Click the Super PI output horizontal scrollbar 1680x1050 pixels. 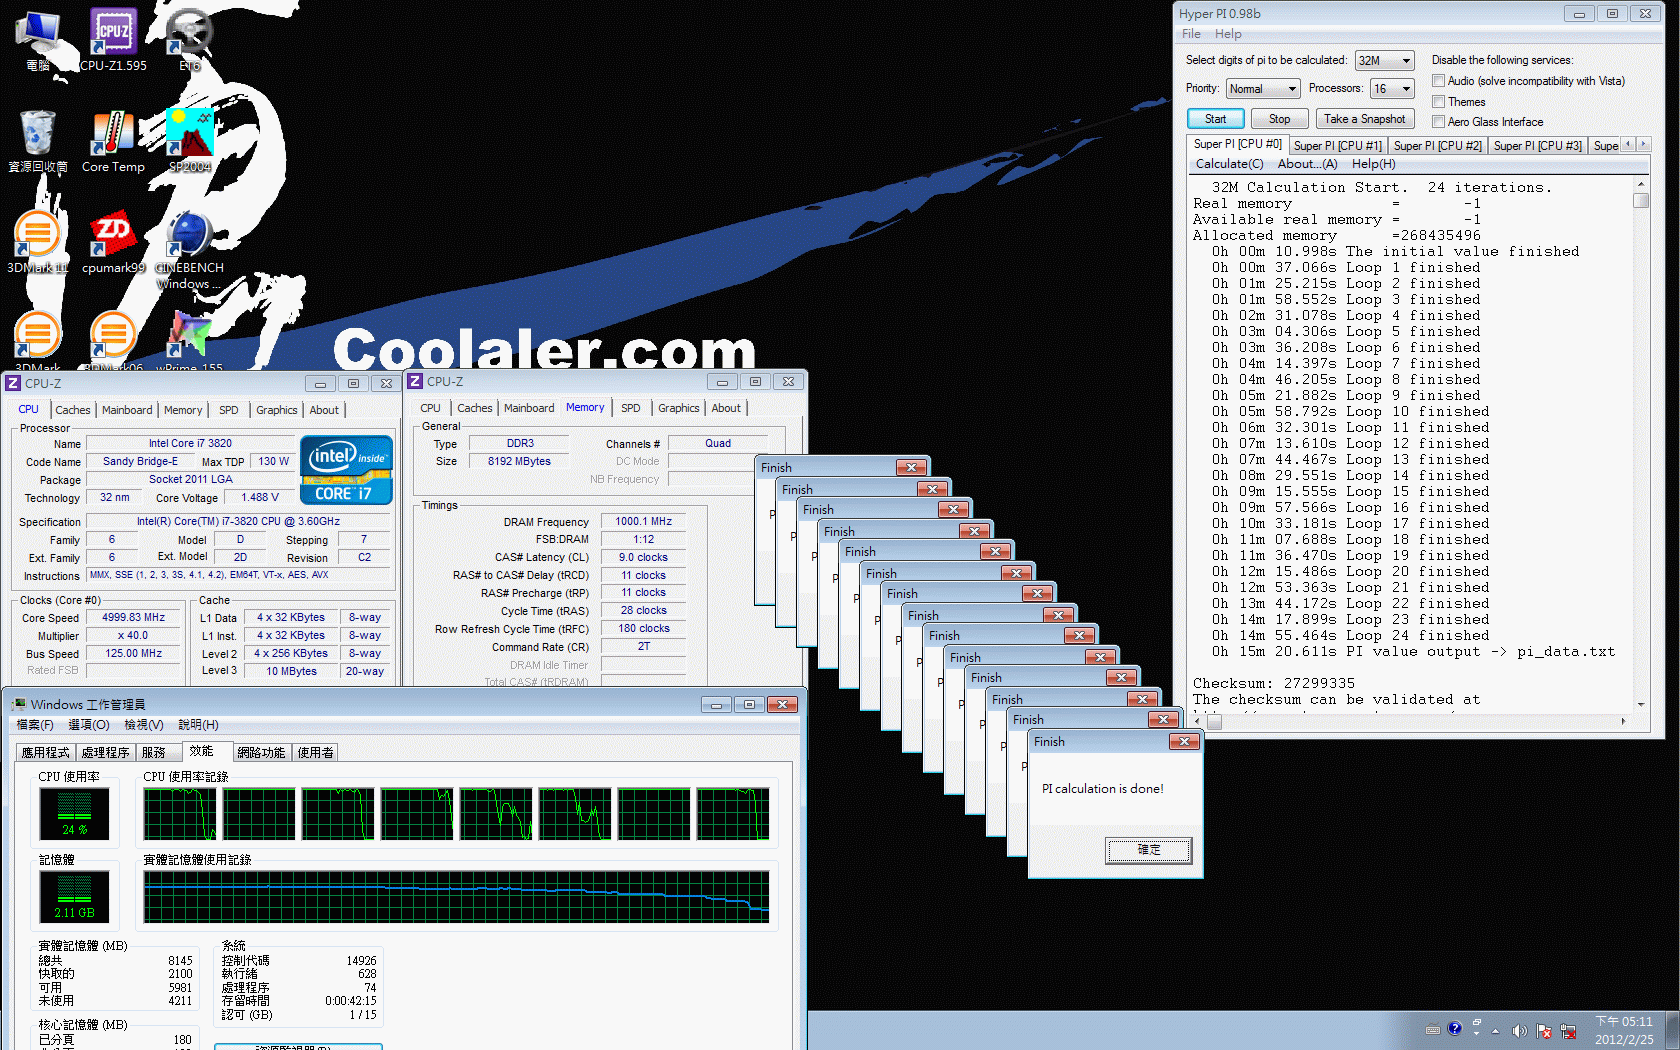(1411, 721)
